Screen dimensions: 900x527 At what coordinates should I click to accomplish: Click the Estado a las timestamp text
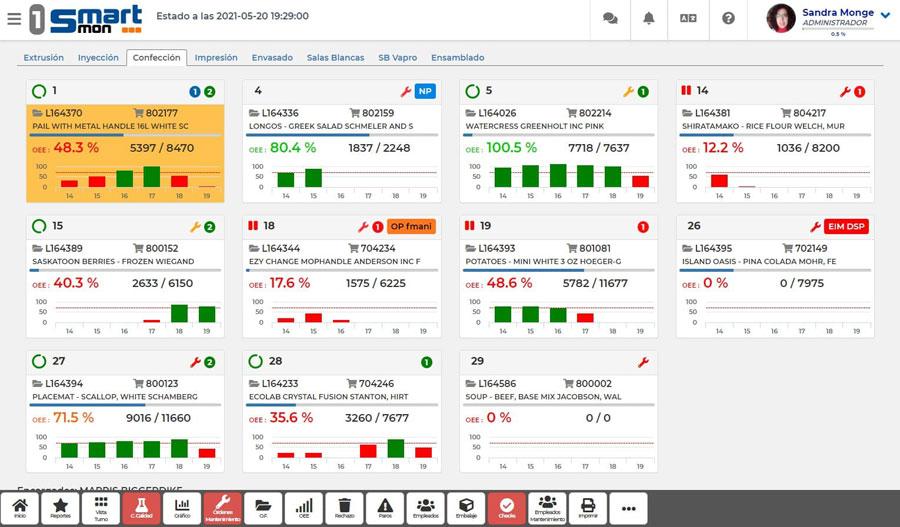232,16
